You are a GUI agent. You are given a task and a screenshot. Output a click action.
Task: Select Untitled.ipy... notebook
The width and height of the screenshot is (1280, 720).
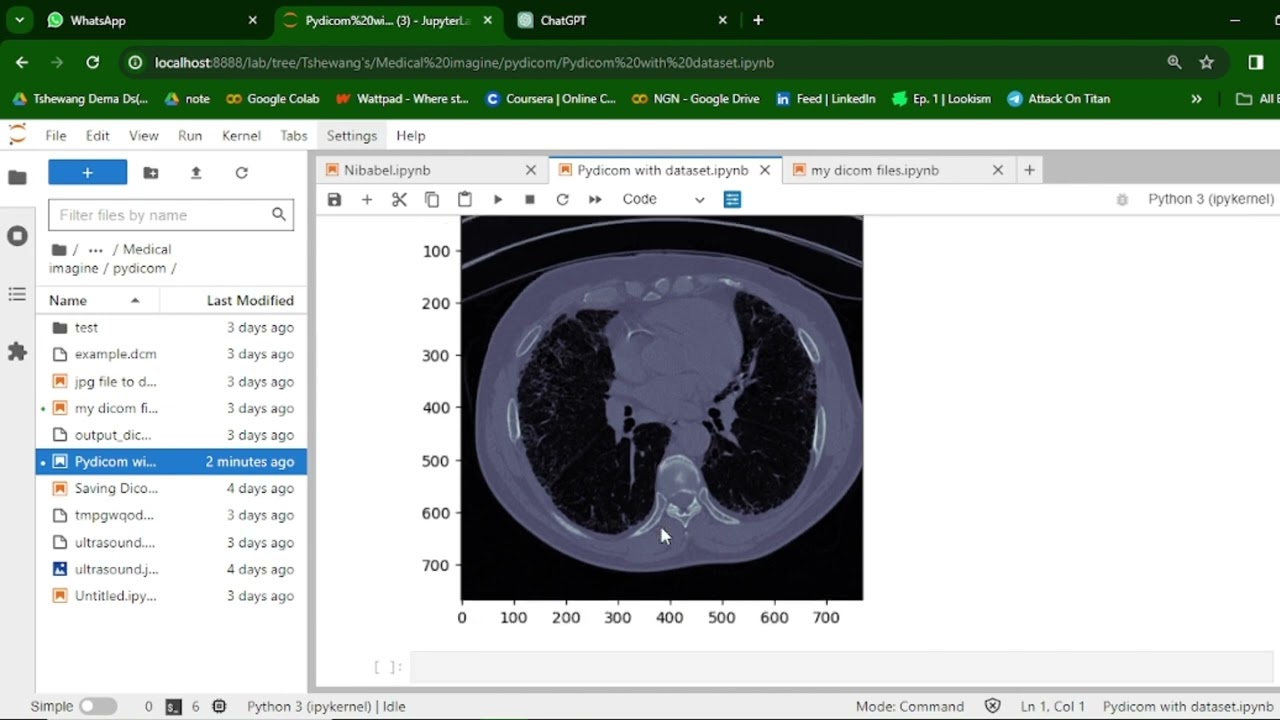pyautogui.click(x=171, y=596)
